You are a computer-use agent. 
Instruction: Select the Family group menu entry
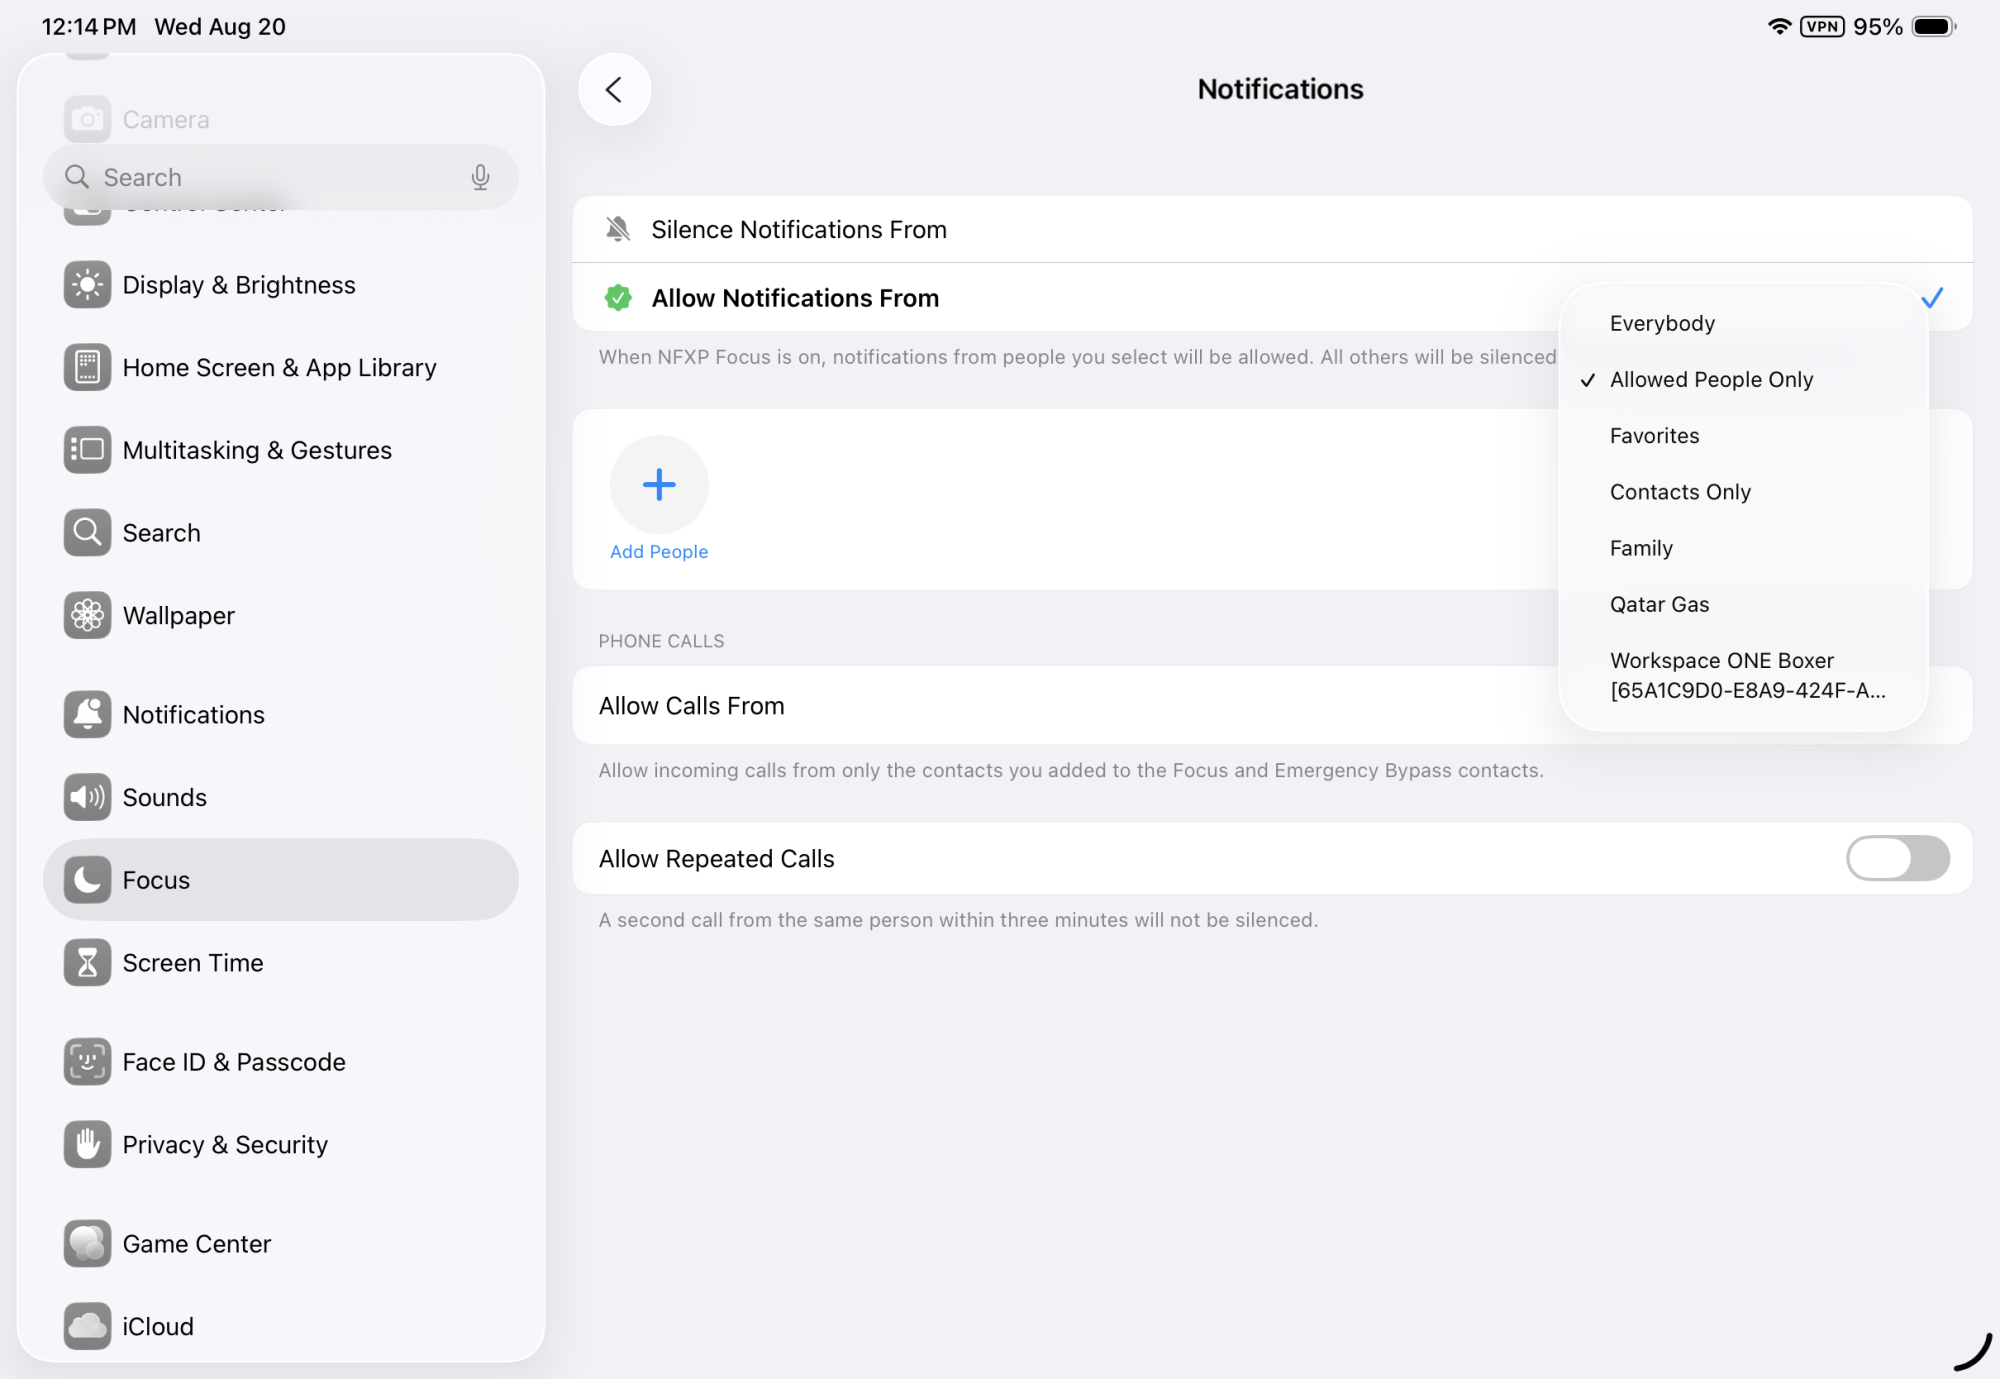(x=1641, y=548)
